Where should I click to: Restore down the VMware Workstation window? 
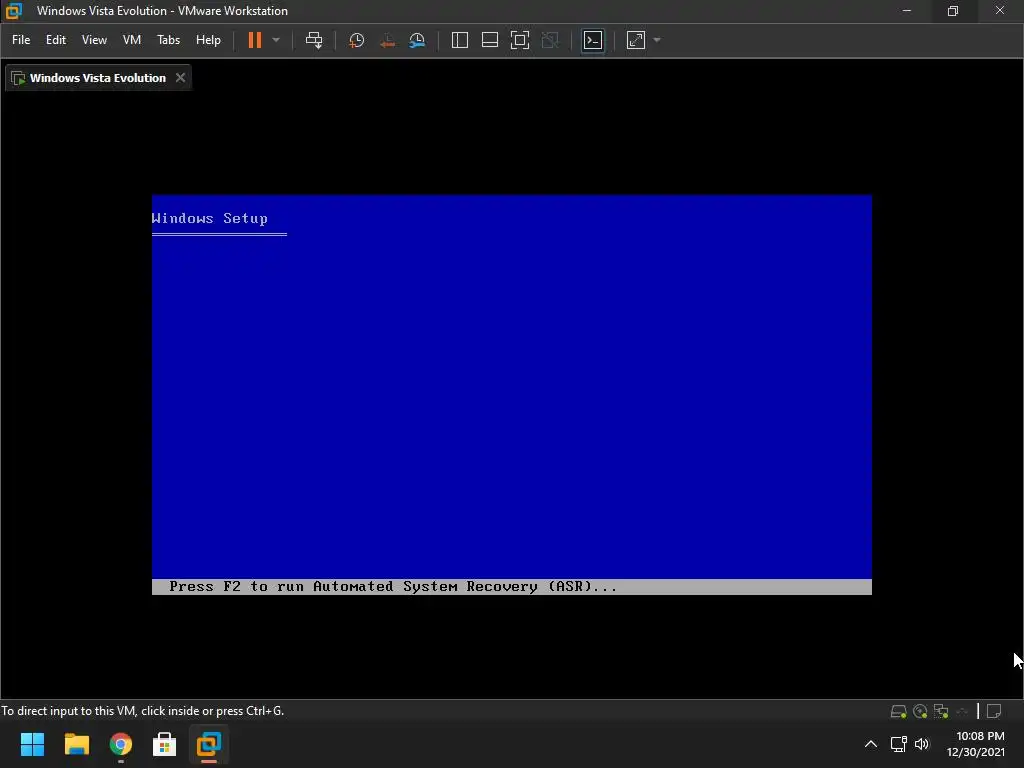(953, 10)
